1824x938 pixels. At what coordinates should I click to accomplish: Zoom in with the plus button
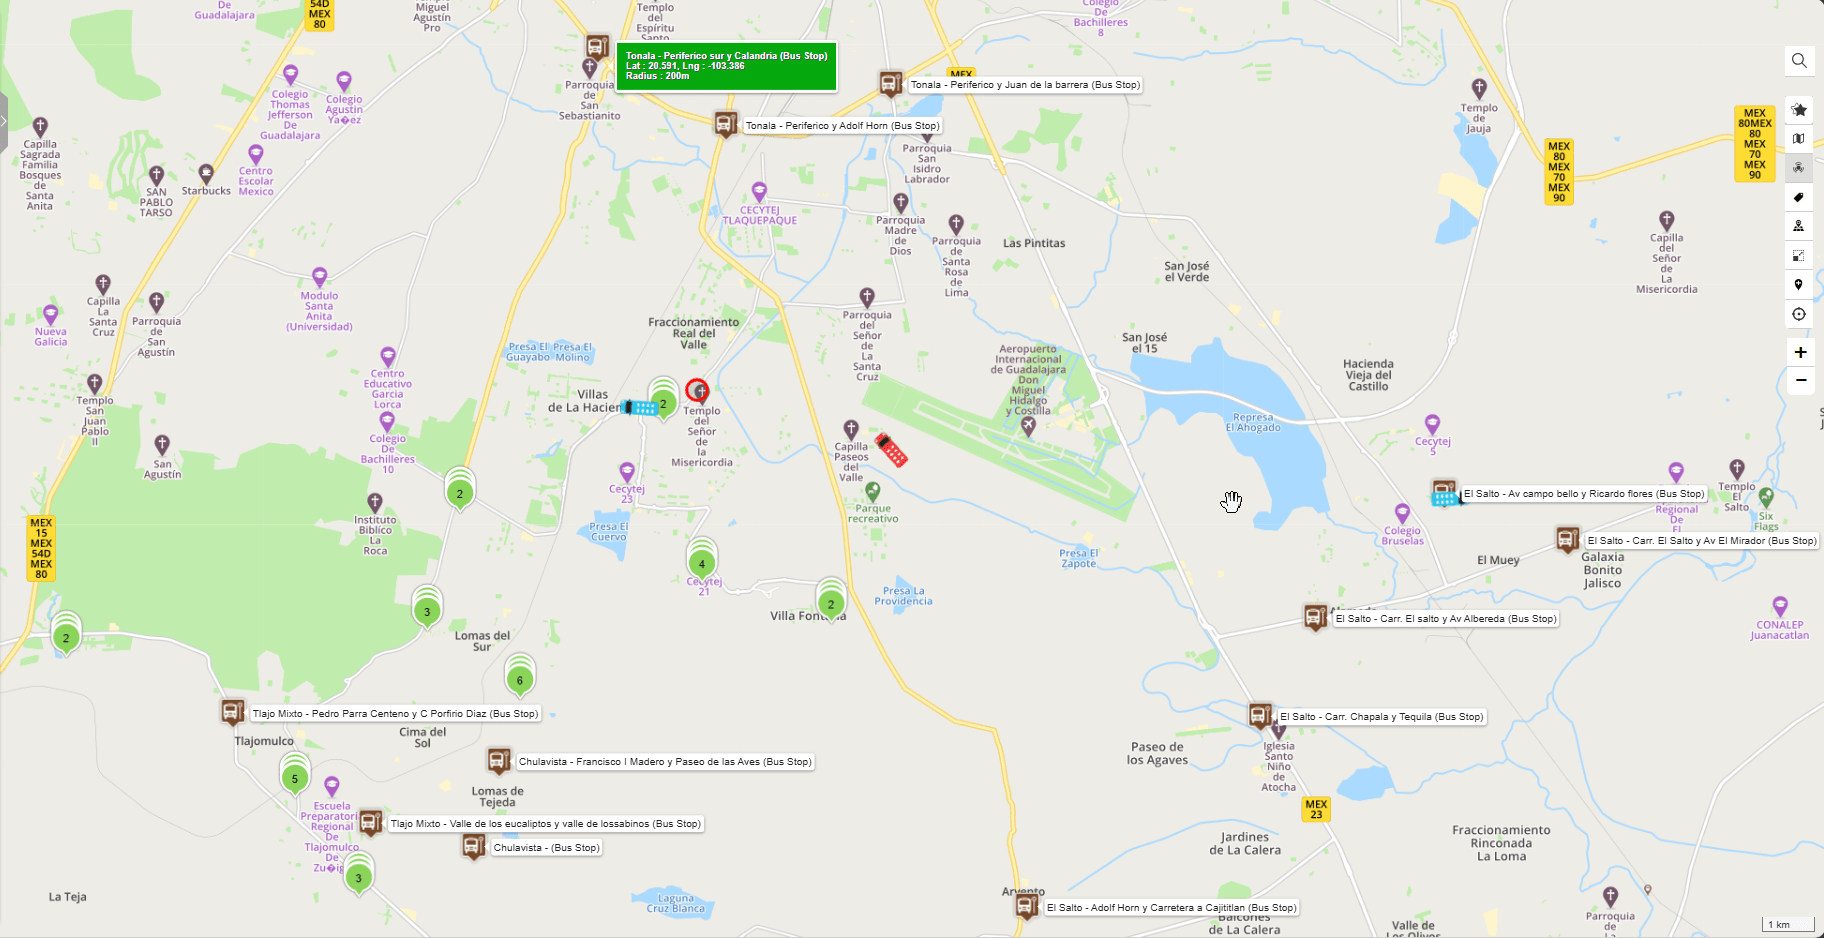pyautogui.click(x=1800, y=352)
